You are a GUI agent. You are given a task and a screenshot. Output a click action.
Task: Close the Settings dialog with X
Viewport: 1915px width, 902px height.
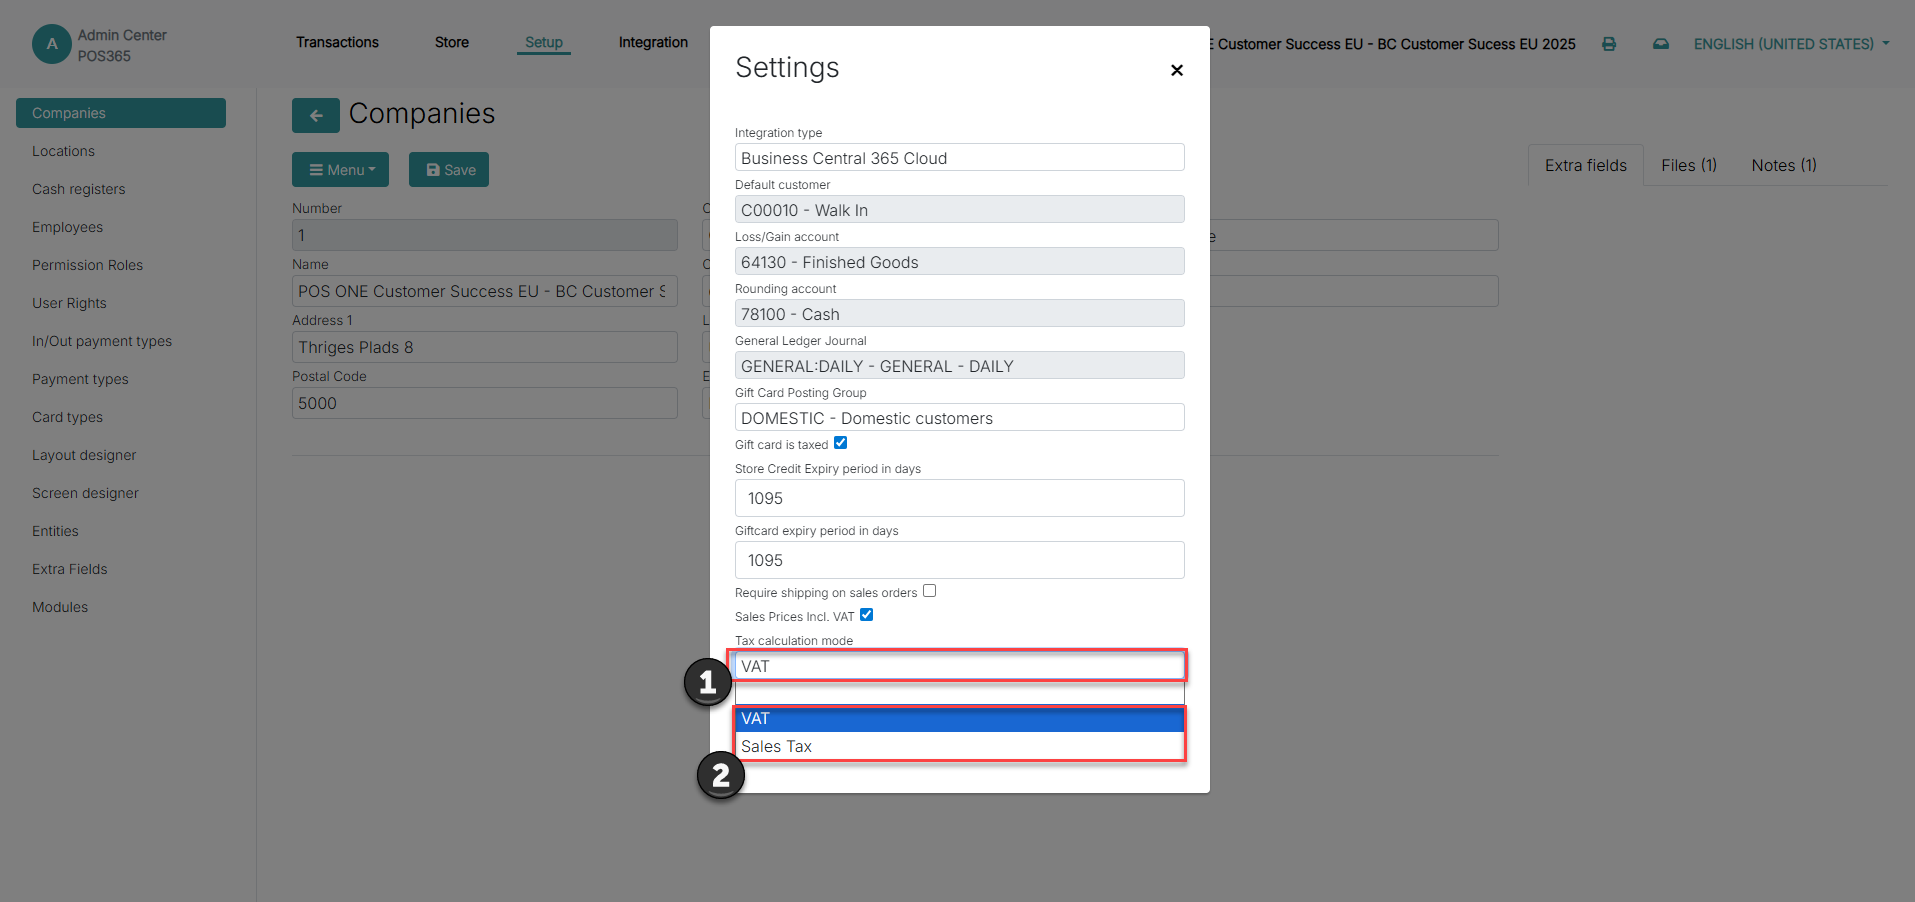point(1177,70)
